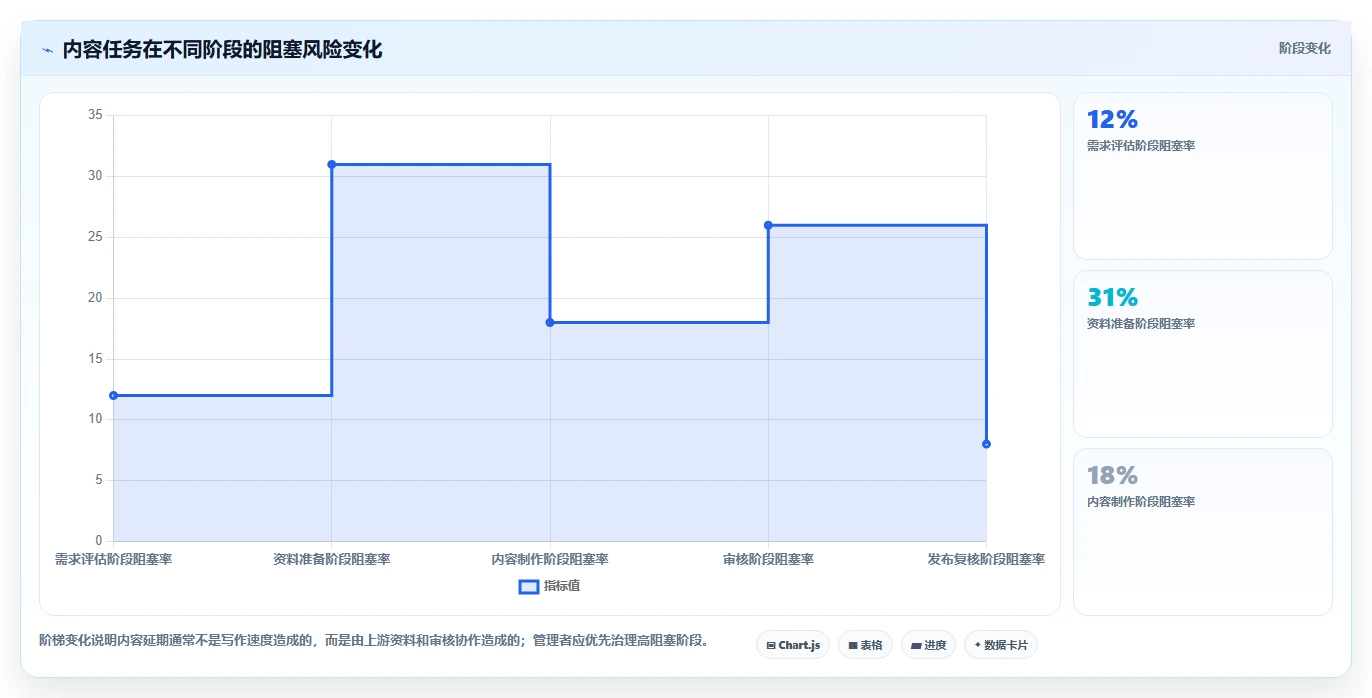This screenshot has height=698, width=1372.
Task: Click the x-axis label 审核阶段阻塞率
Action: (768, 559)
